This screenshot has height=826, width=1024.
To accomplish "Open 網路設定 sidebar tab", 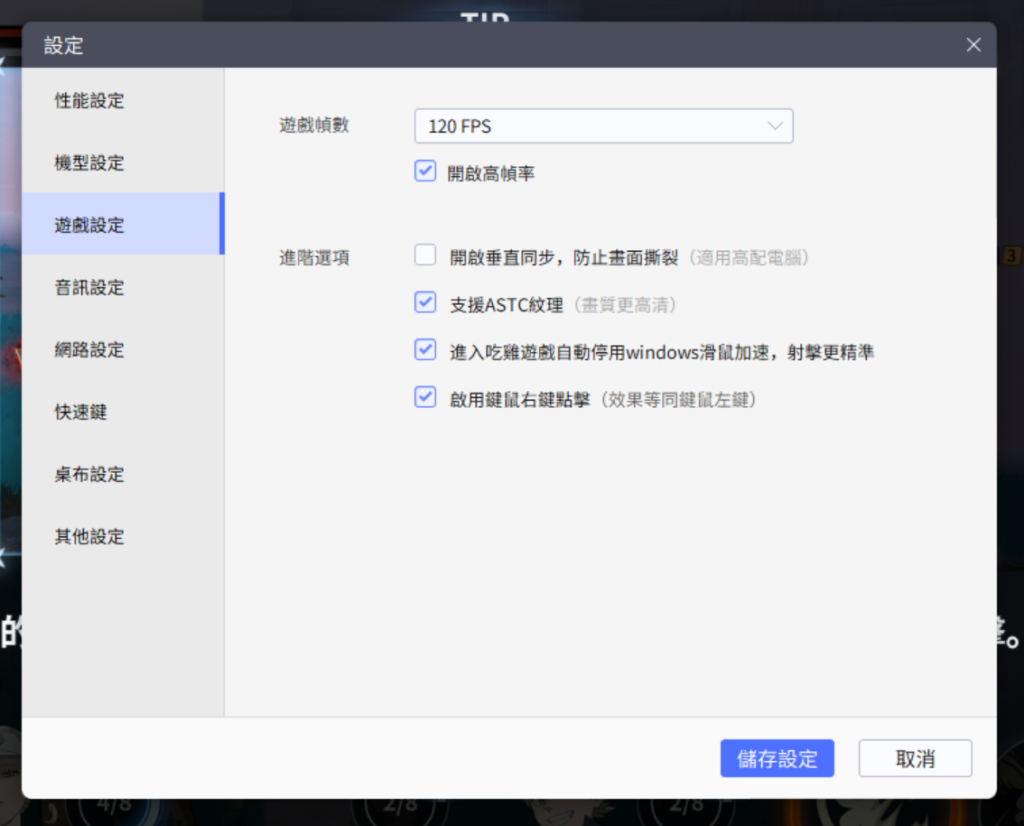I will click(123, 350).
